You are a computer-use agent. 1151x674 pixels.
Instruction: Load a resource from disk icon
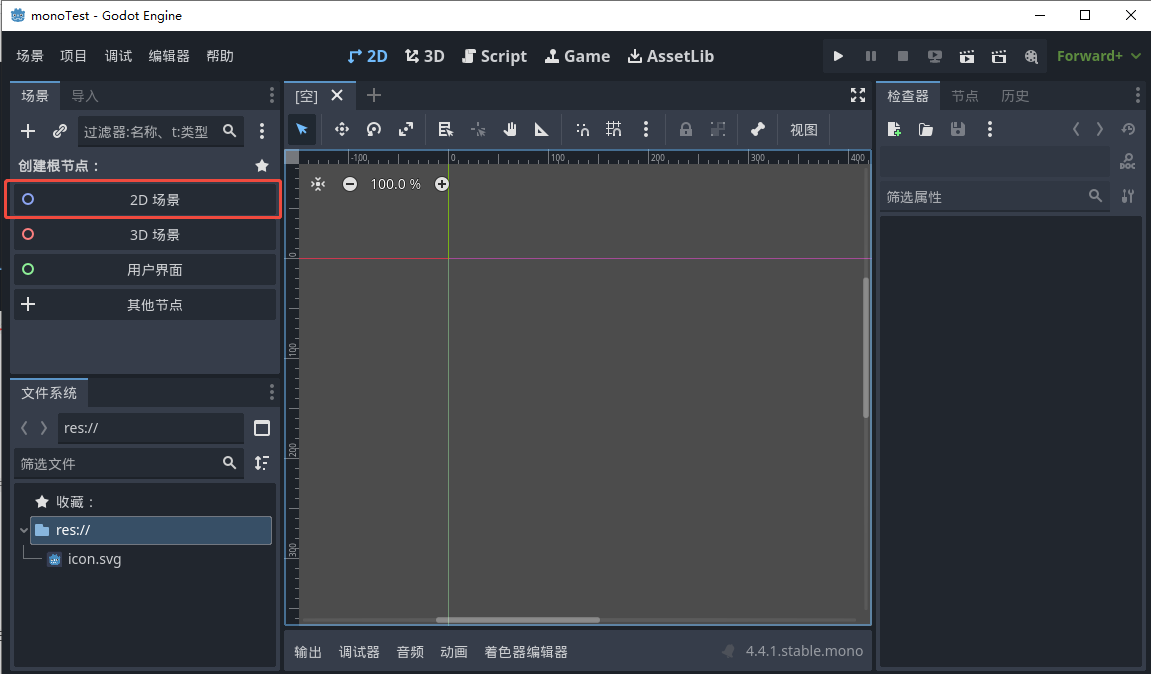tap(926, 130)
